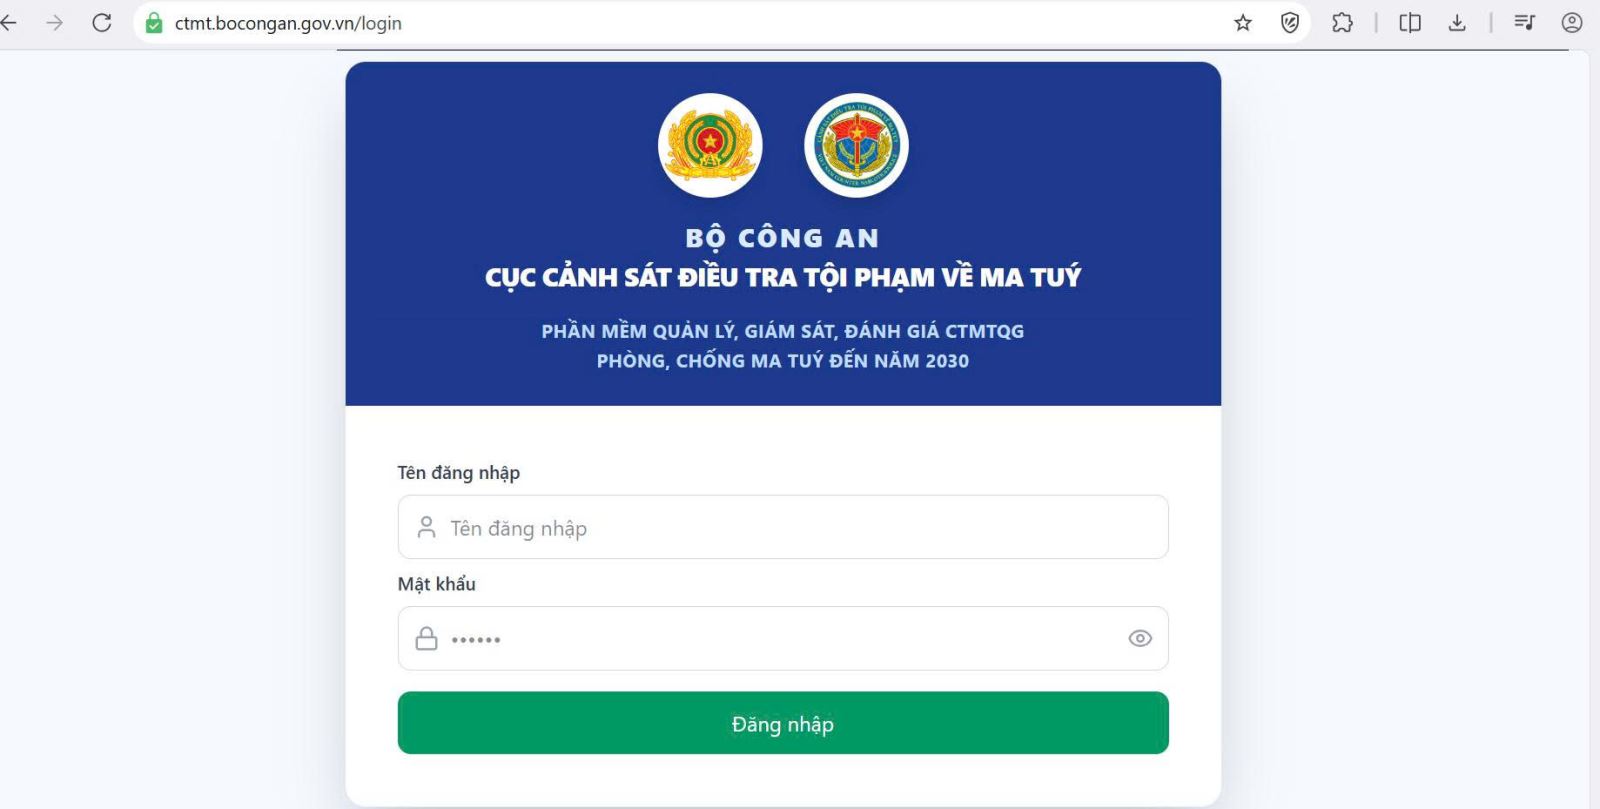
Task: Click the browser forward arrow
Action: tap(54, 22)
